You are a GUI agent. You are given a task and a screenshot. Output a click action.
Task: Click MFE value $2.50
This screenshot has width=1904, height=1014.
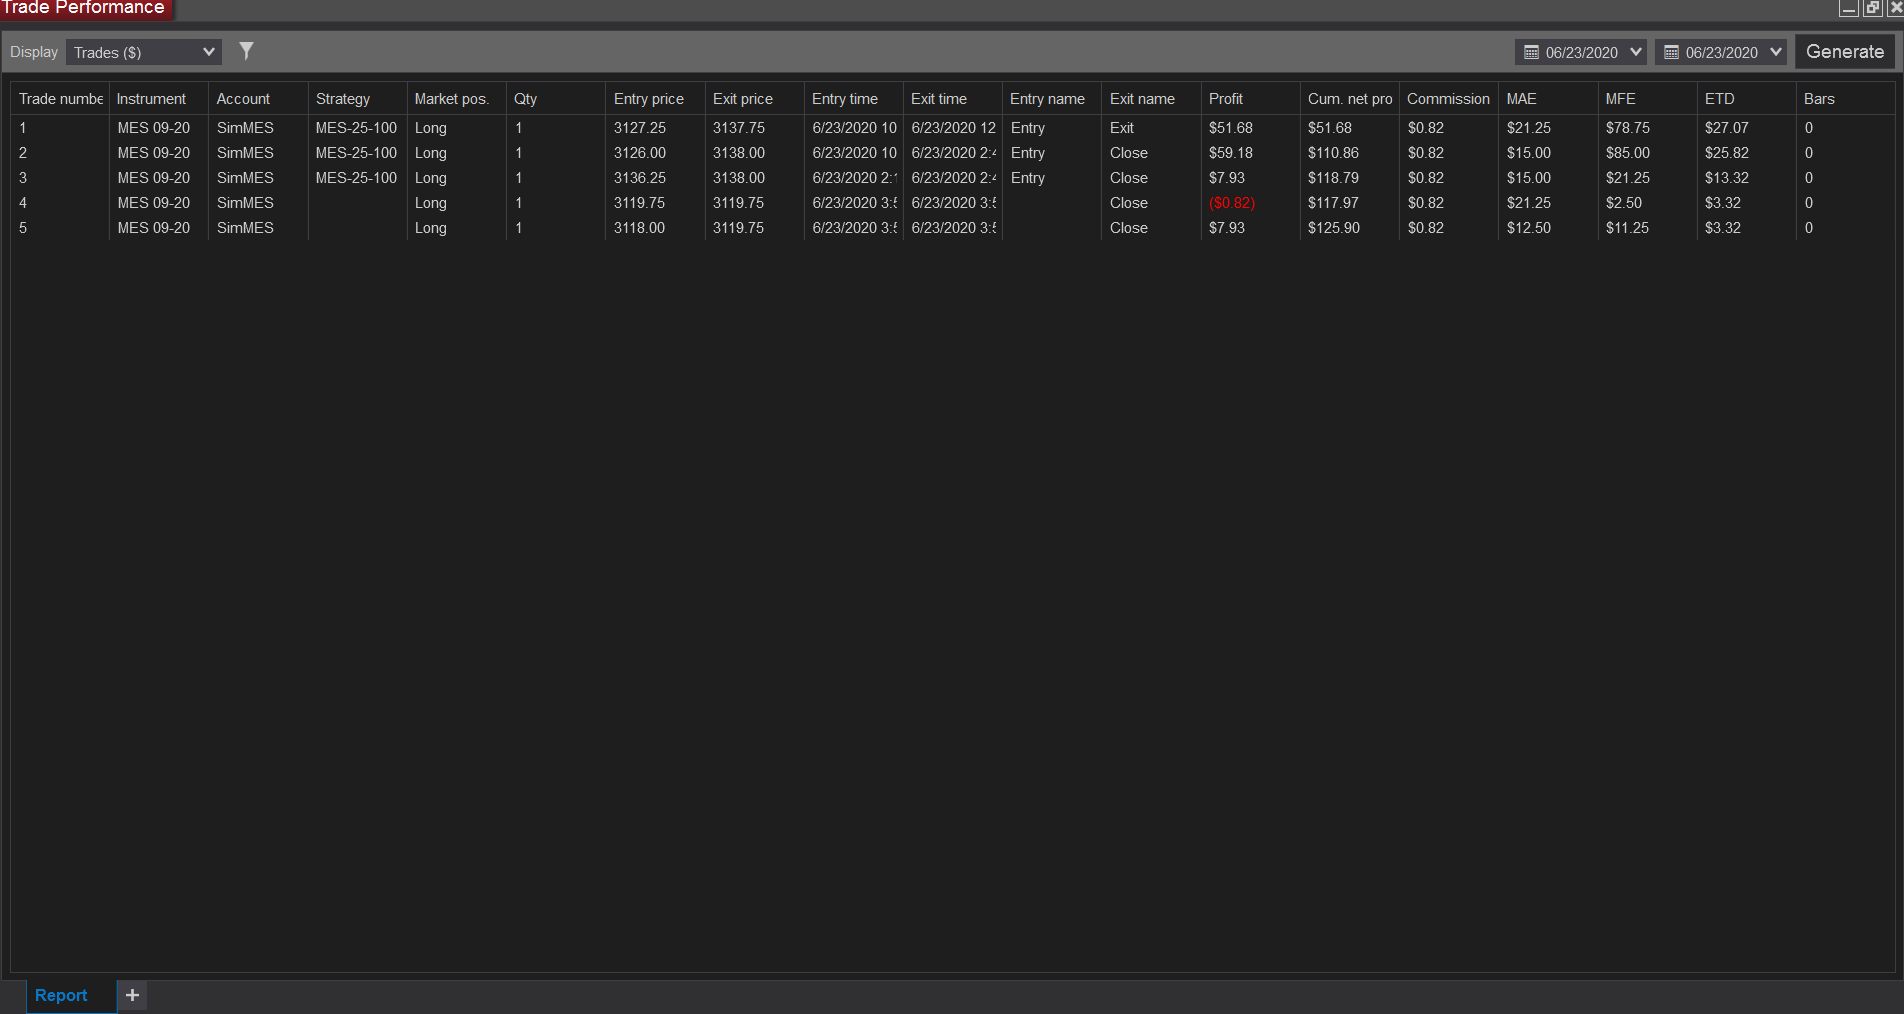click(x=1624, y=203)
